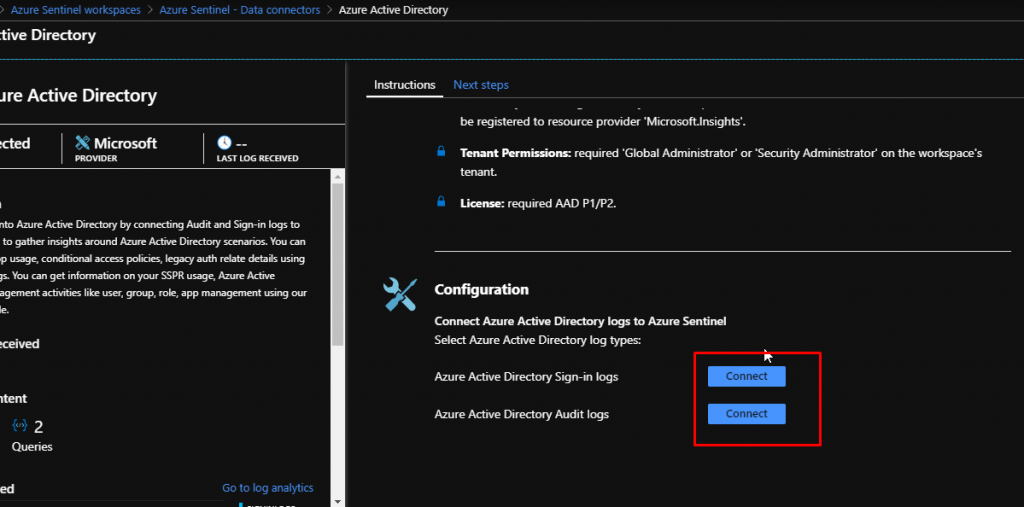This screenshot has width=1024, height=507.
Task: Click the Configuration wrench and screwdriver icon
Action: point(400,294)
